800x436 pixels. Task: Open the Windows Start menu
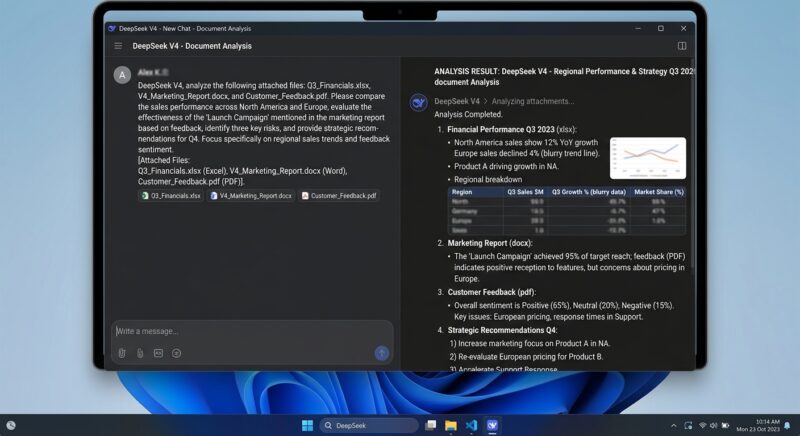(307, 425)
